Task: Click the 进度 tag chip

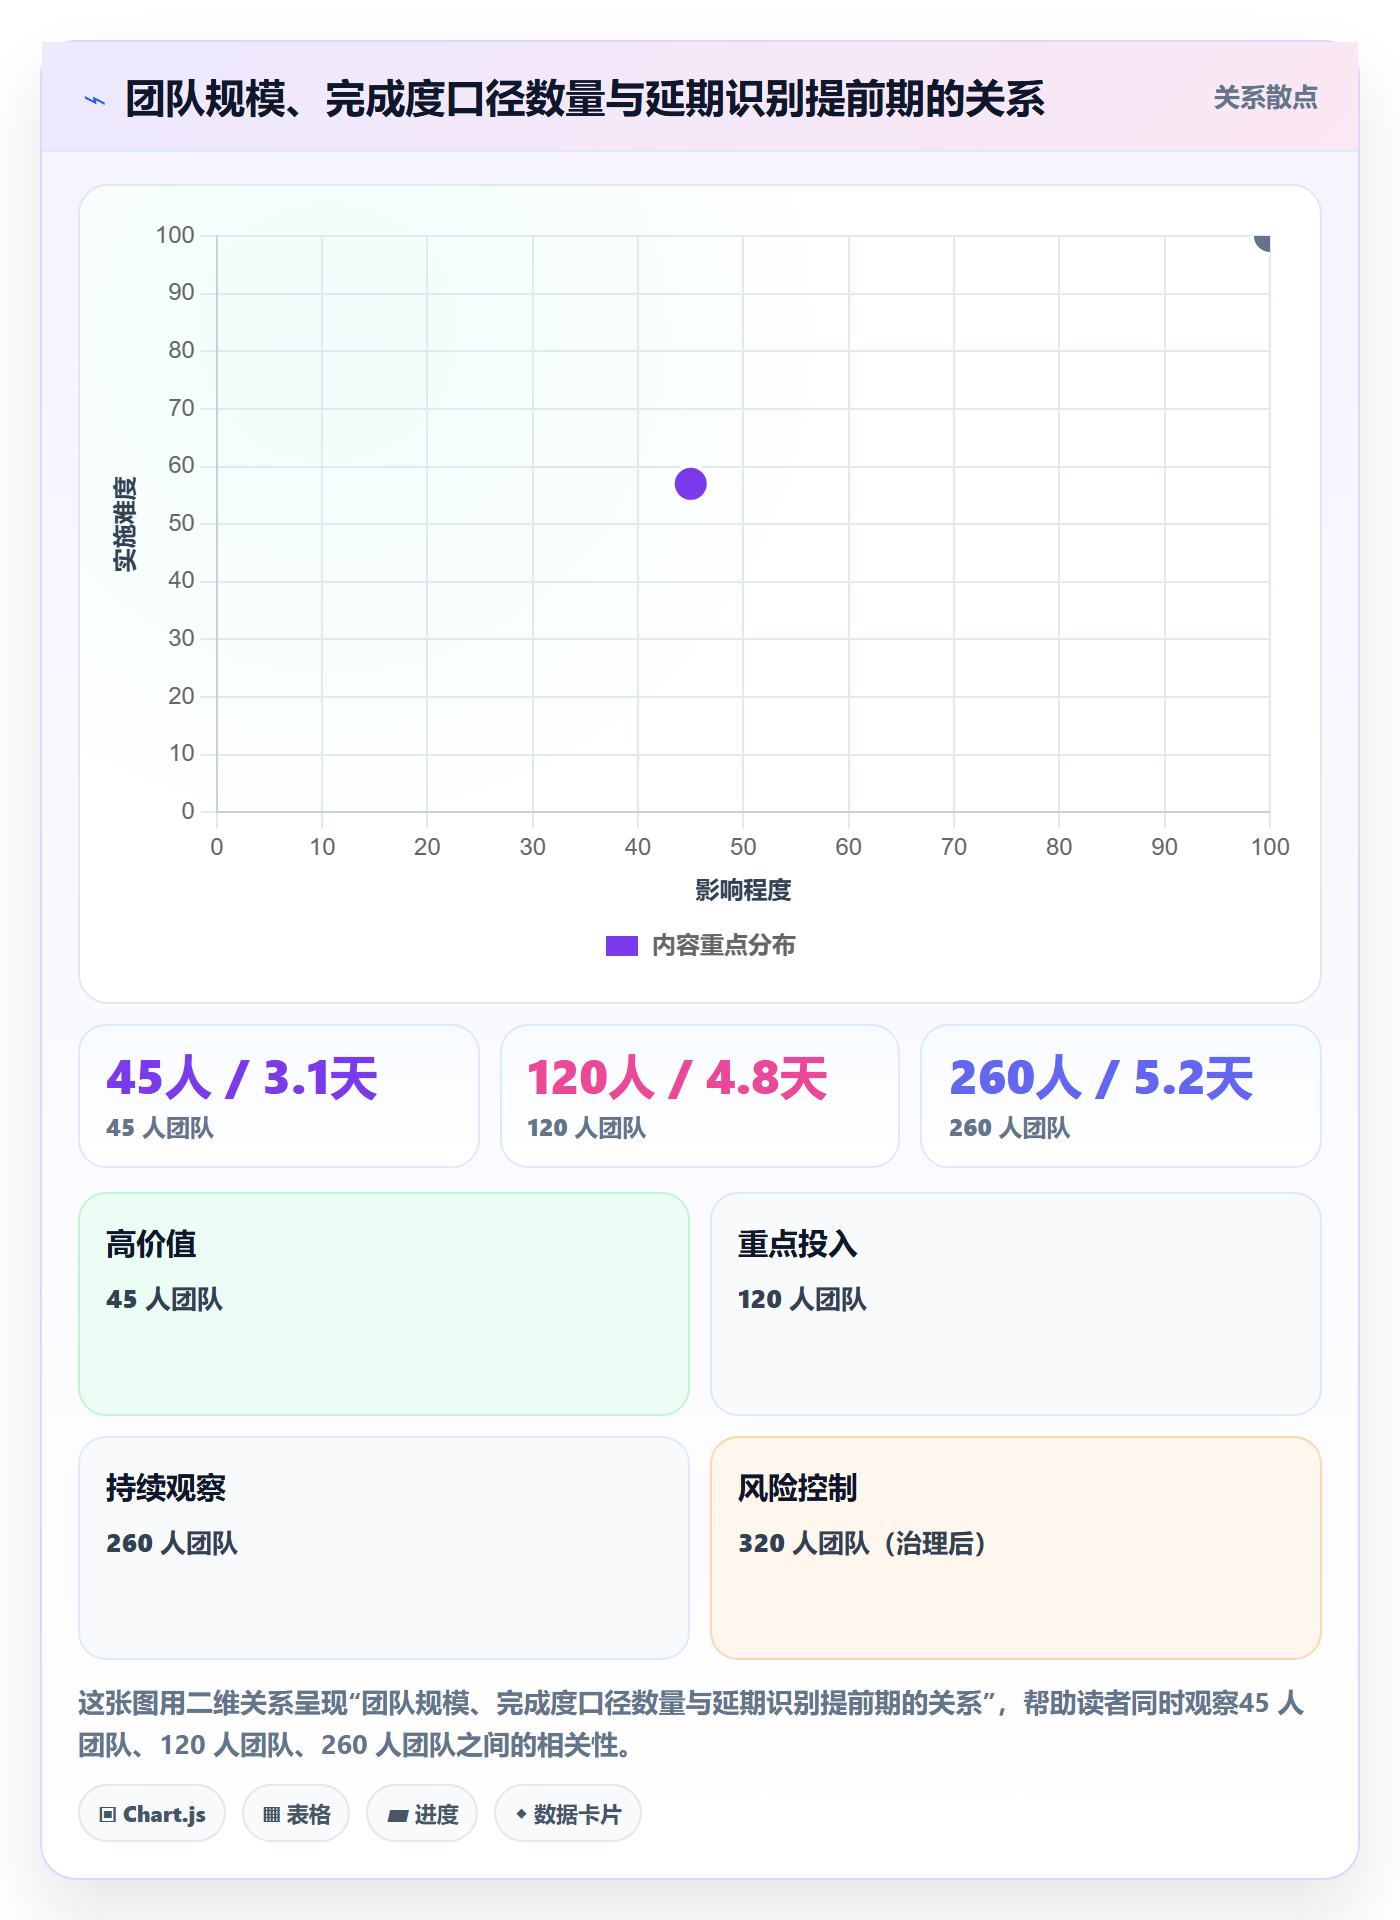Action: [422, 1814]
